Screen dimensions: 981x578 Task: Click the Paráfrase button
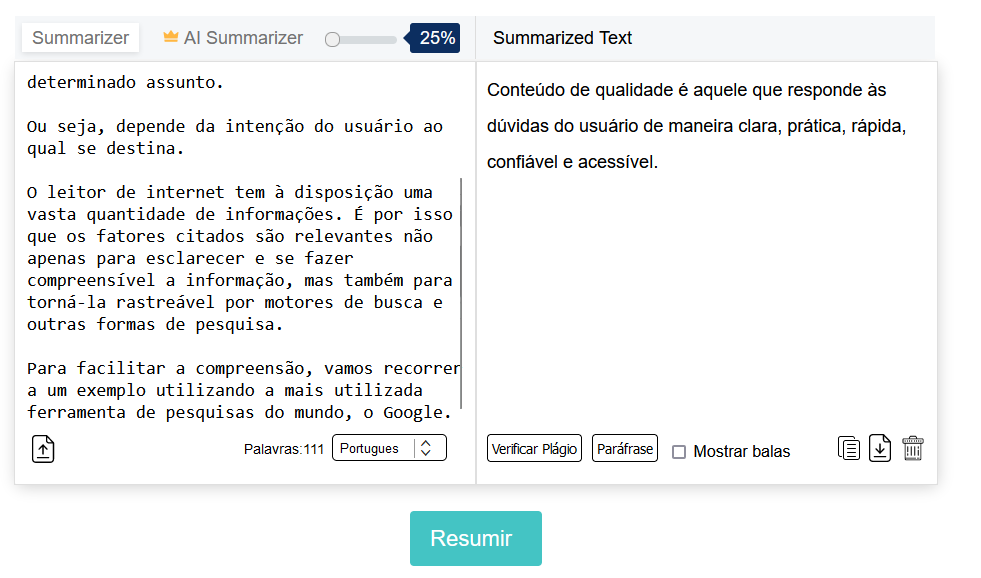[624, 449]
